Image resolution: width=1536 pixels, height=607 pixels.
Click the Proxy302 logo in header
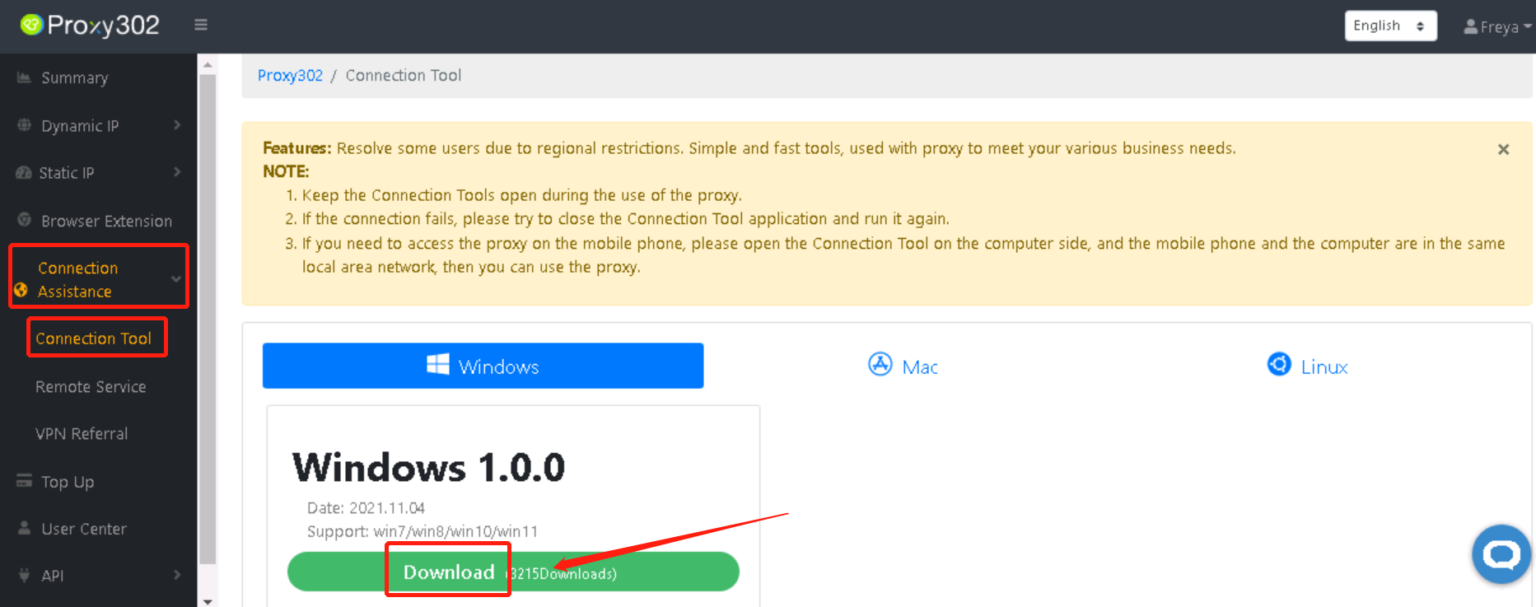click(x=90, y=25)
